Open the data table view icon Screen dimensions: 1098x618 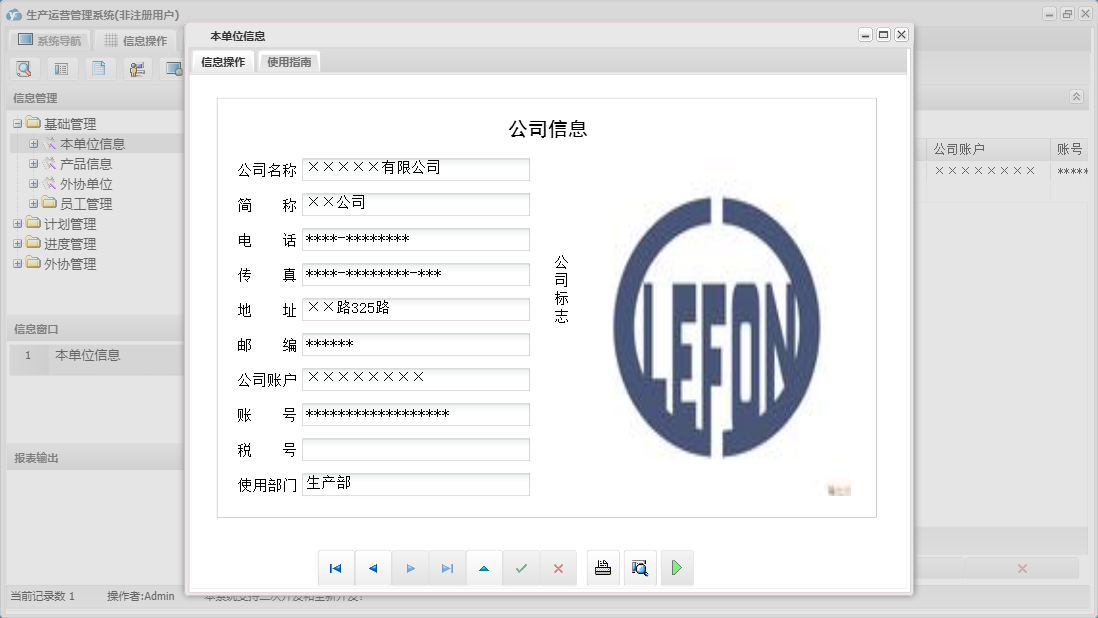click(x=61, y=68)
